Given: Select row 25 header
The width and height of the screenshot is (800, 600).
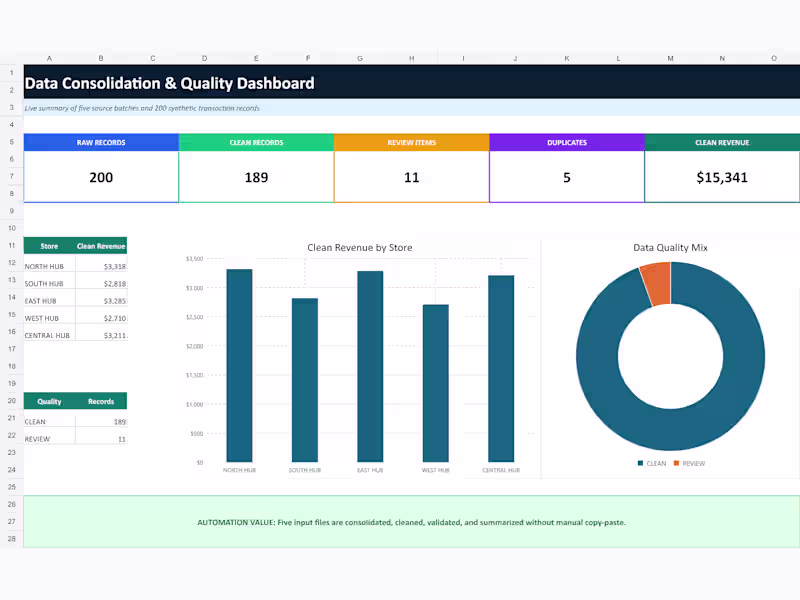Looking at the screenshot, I should [12, 487].
